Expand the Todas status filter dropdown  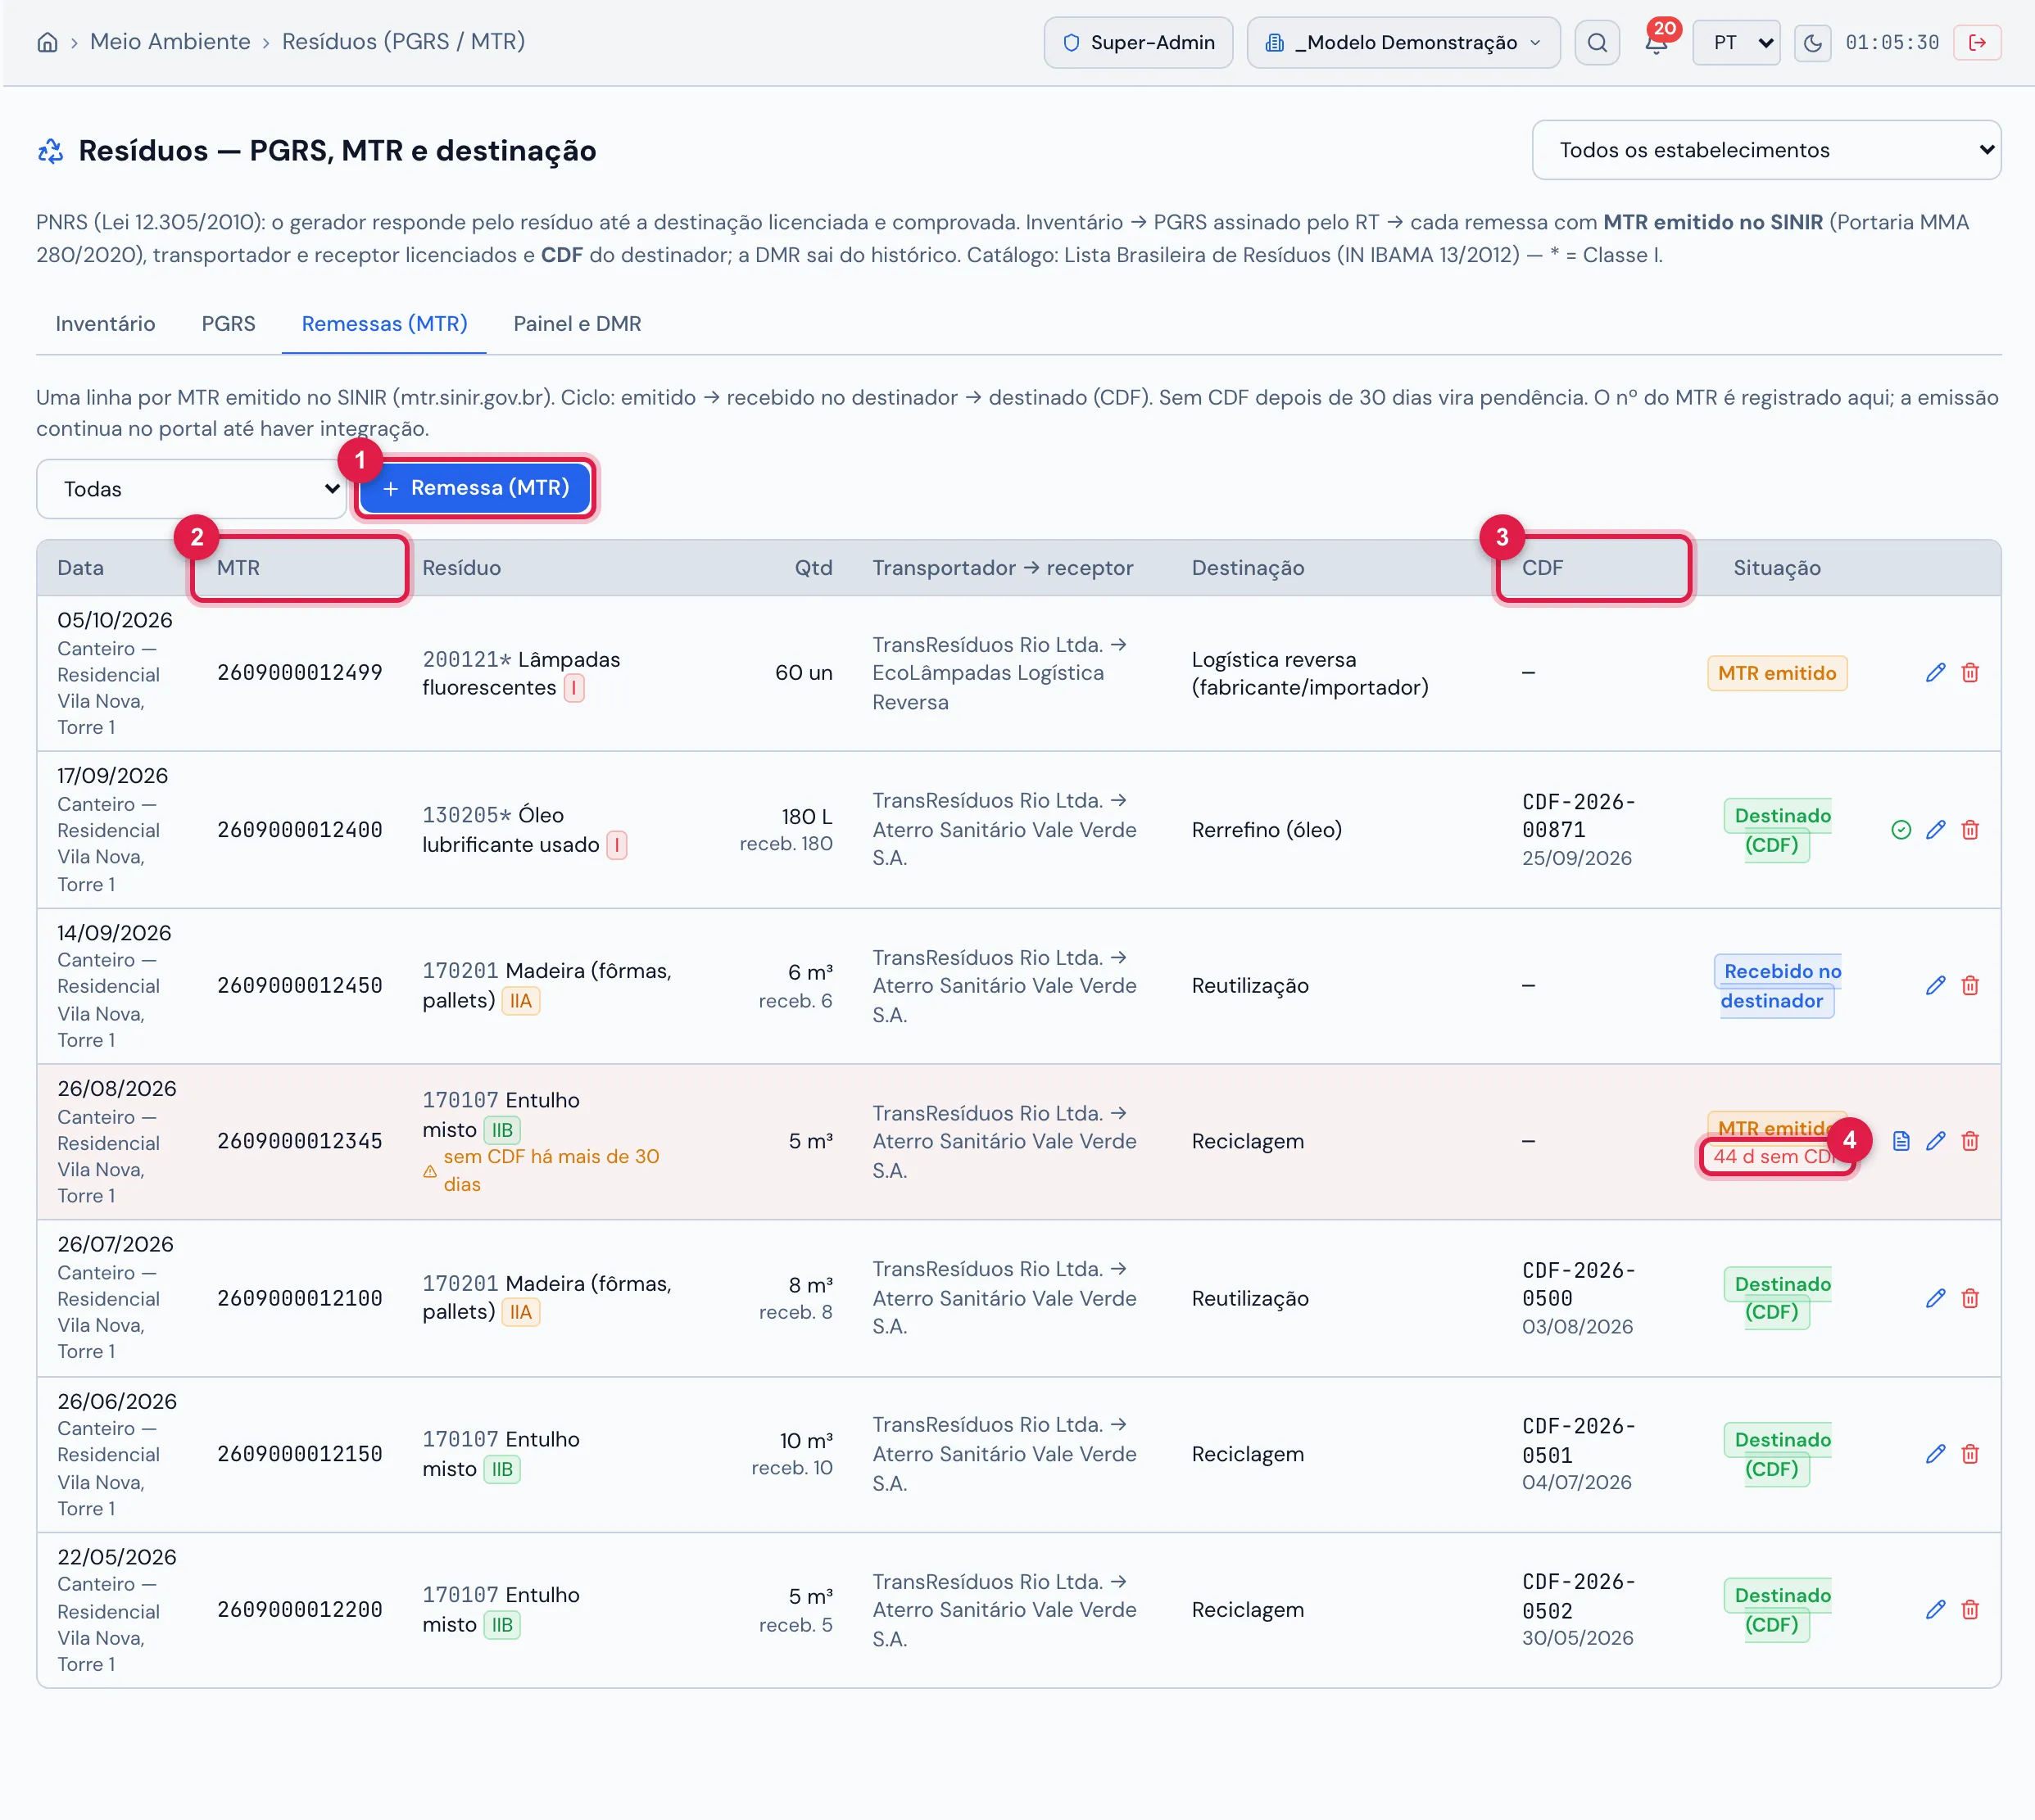(x=191, y=489)
